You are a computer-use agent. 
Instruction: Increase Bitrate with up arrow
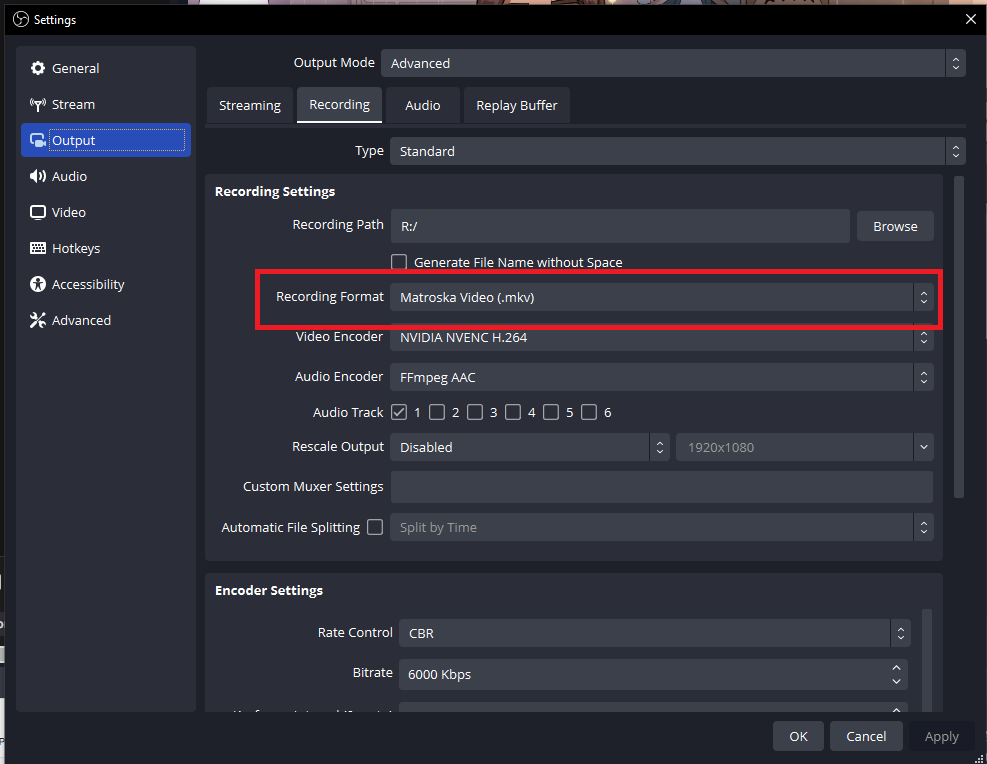click(896, 667)
